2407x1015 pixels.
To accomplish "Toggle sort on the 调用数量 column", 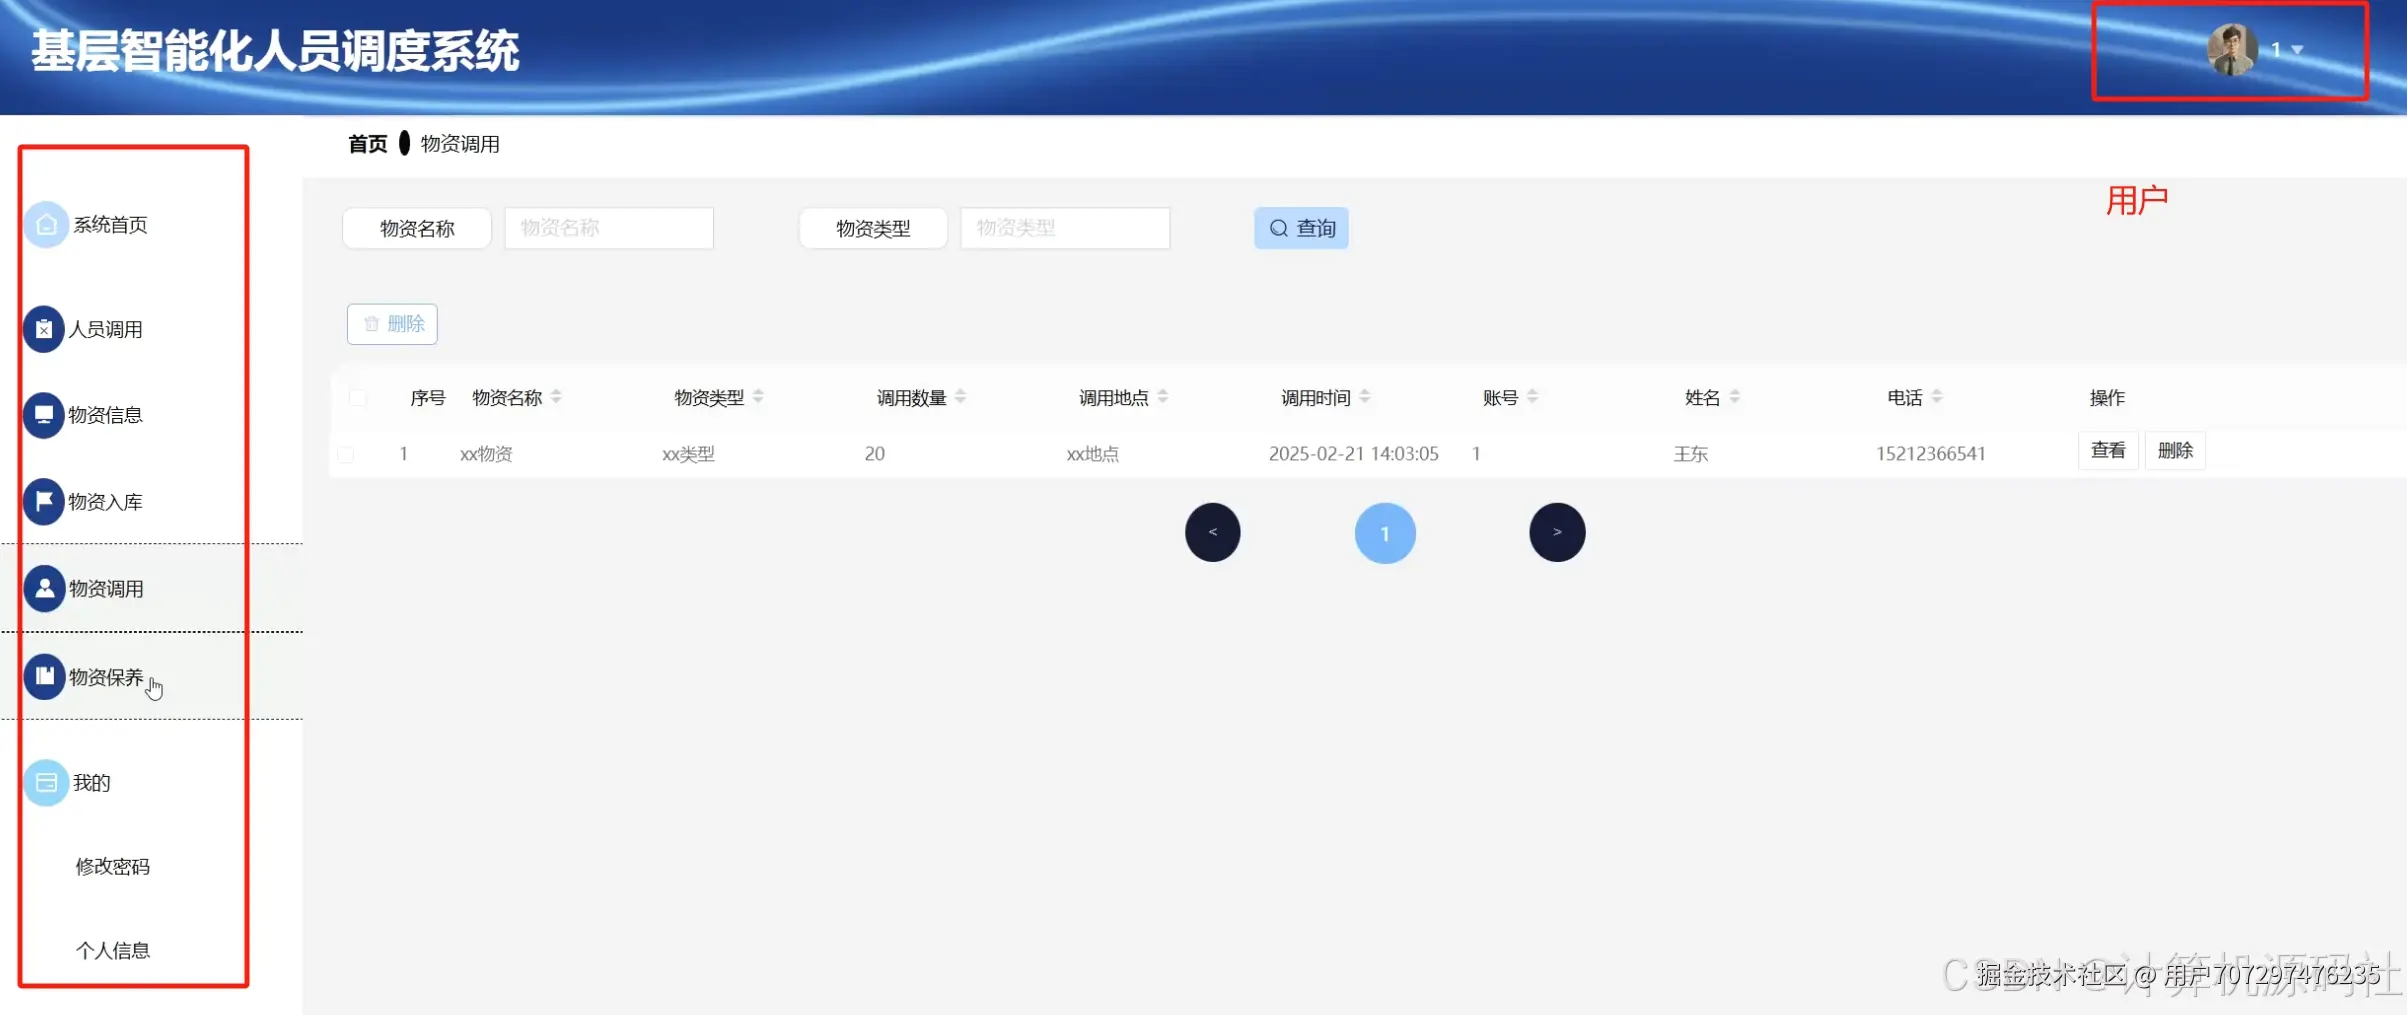I will click(x=961, y=396).
